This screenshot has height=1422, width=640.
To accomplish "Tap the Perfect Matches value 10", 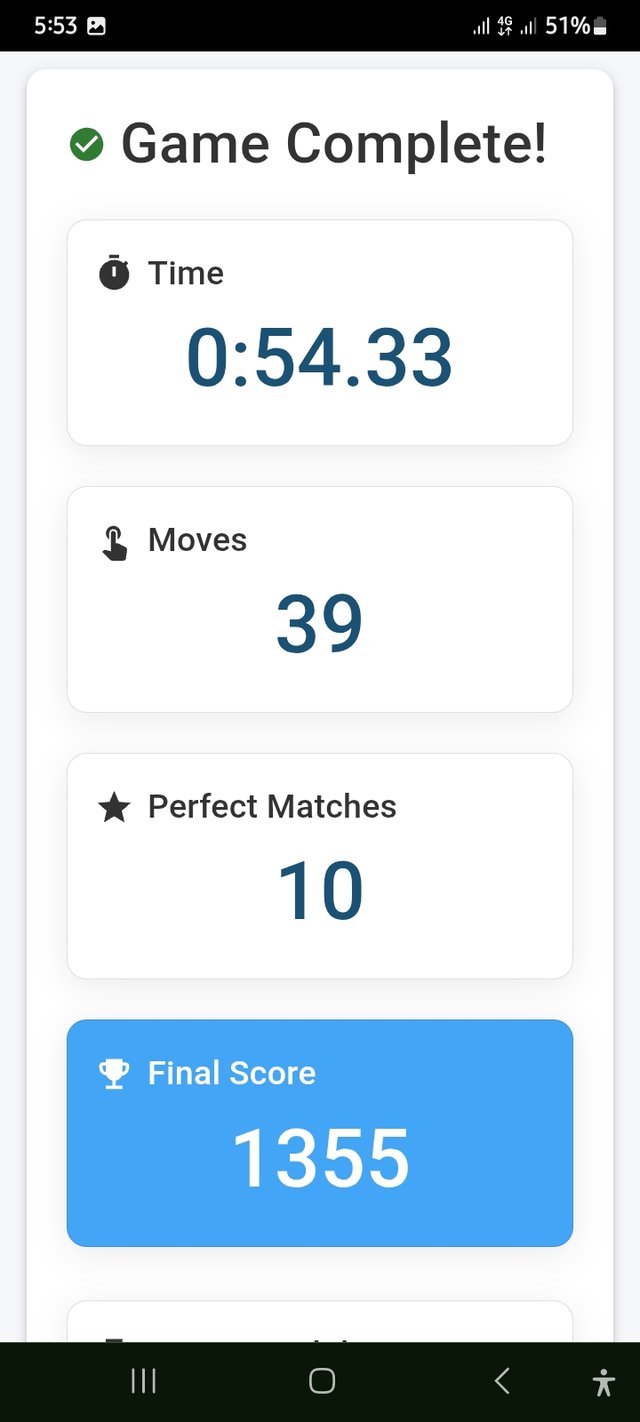I will pyautogui.click(x=320, y=891).
